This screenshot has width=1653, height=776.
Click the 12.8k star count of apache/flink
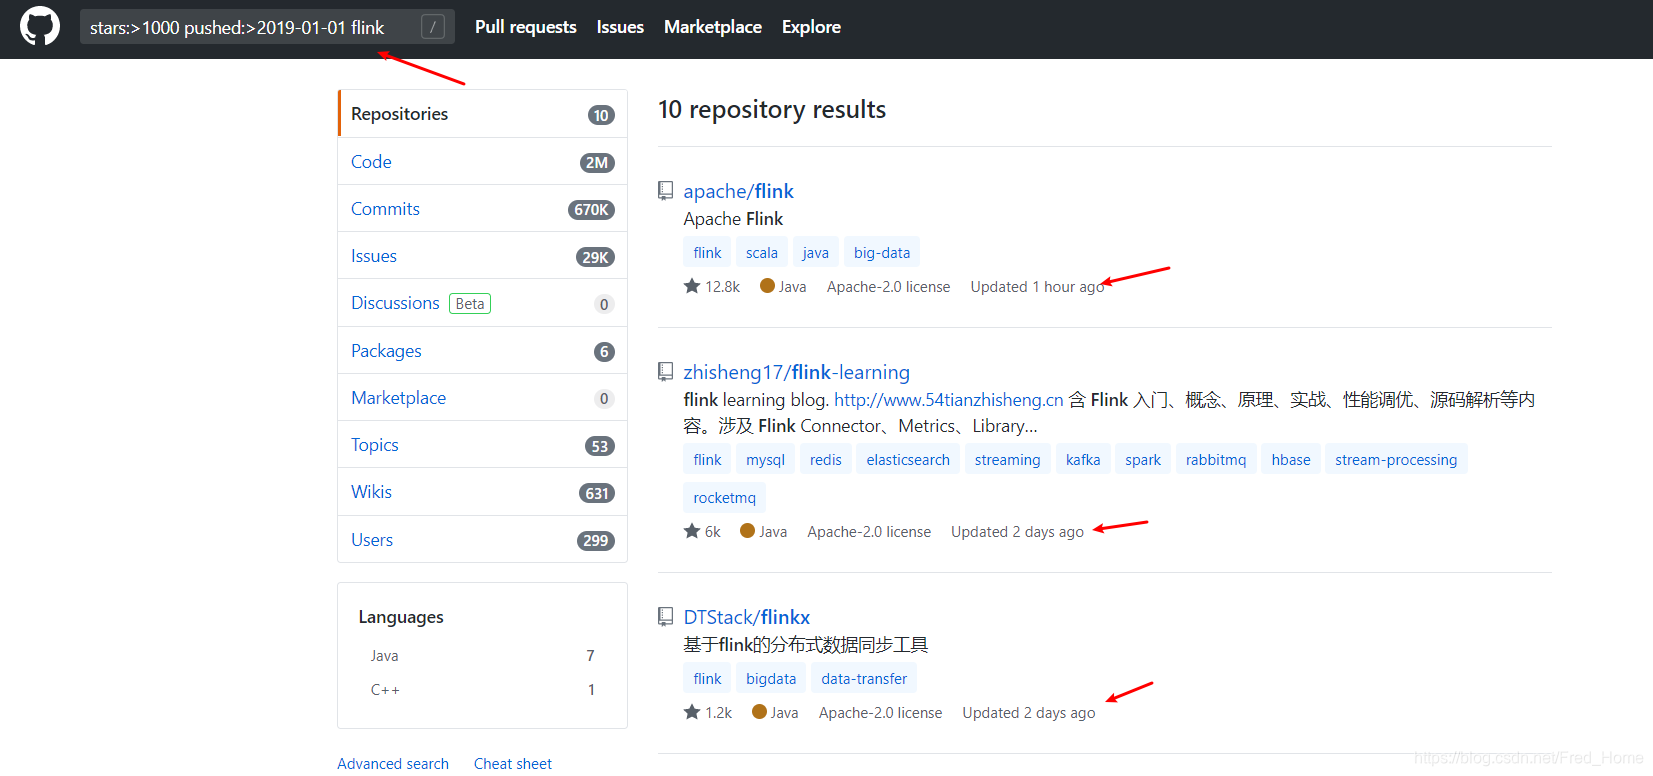(x=712, y=286)
